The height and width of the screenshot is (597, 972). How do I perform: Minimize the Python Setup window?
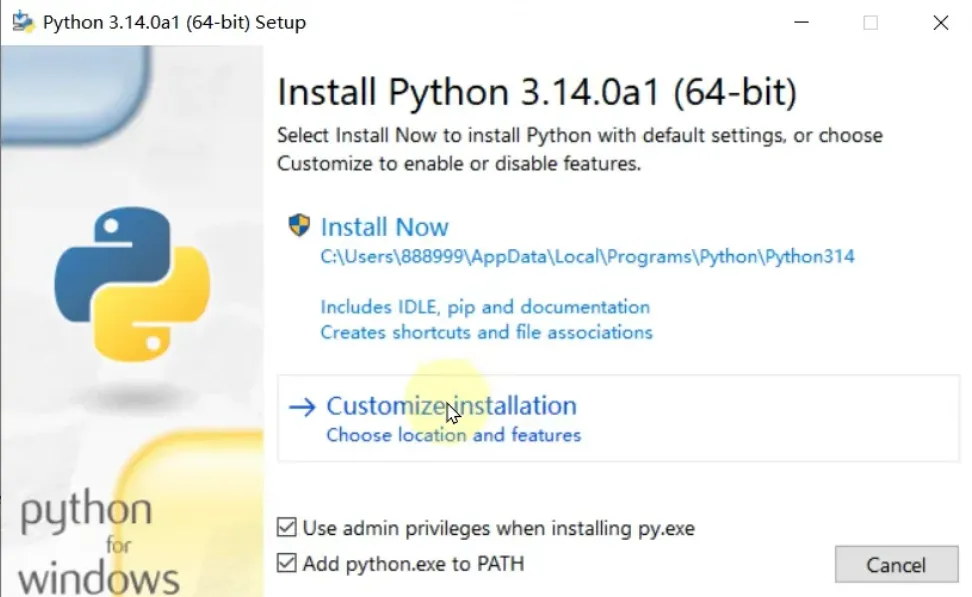[x=801, y=22]
